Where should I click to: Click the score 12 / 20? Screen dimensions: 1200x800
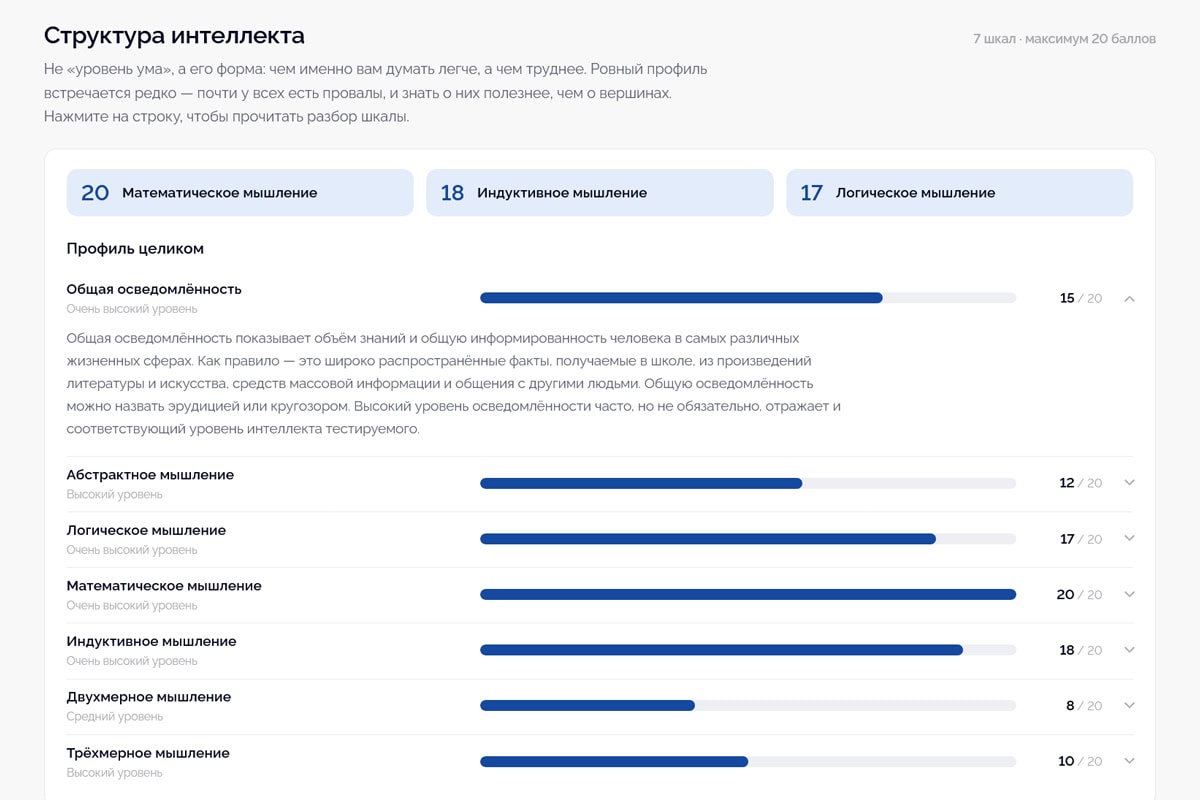point(1081,483)
